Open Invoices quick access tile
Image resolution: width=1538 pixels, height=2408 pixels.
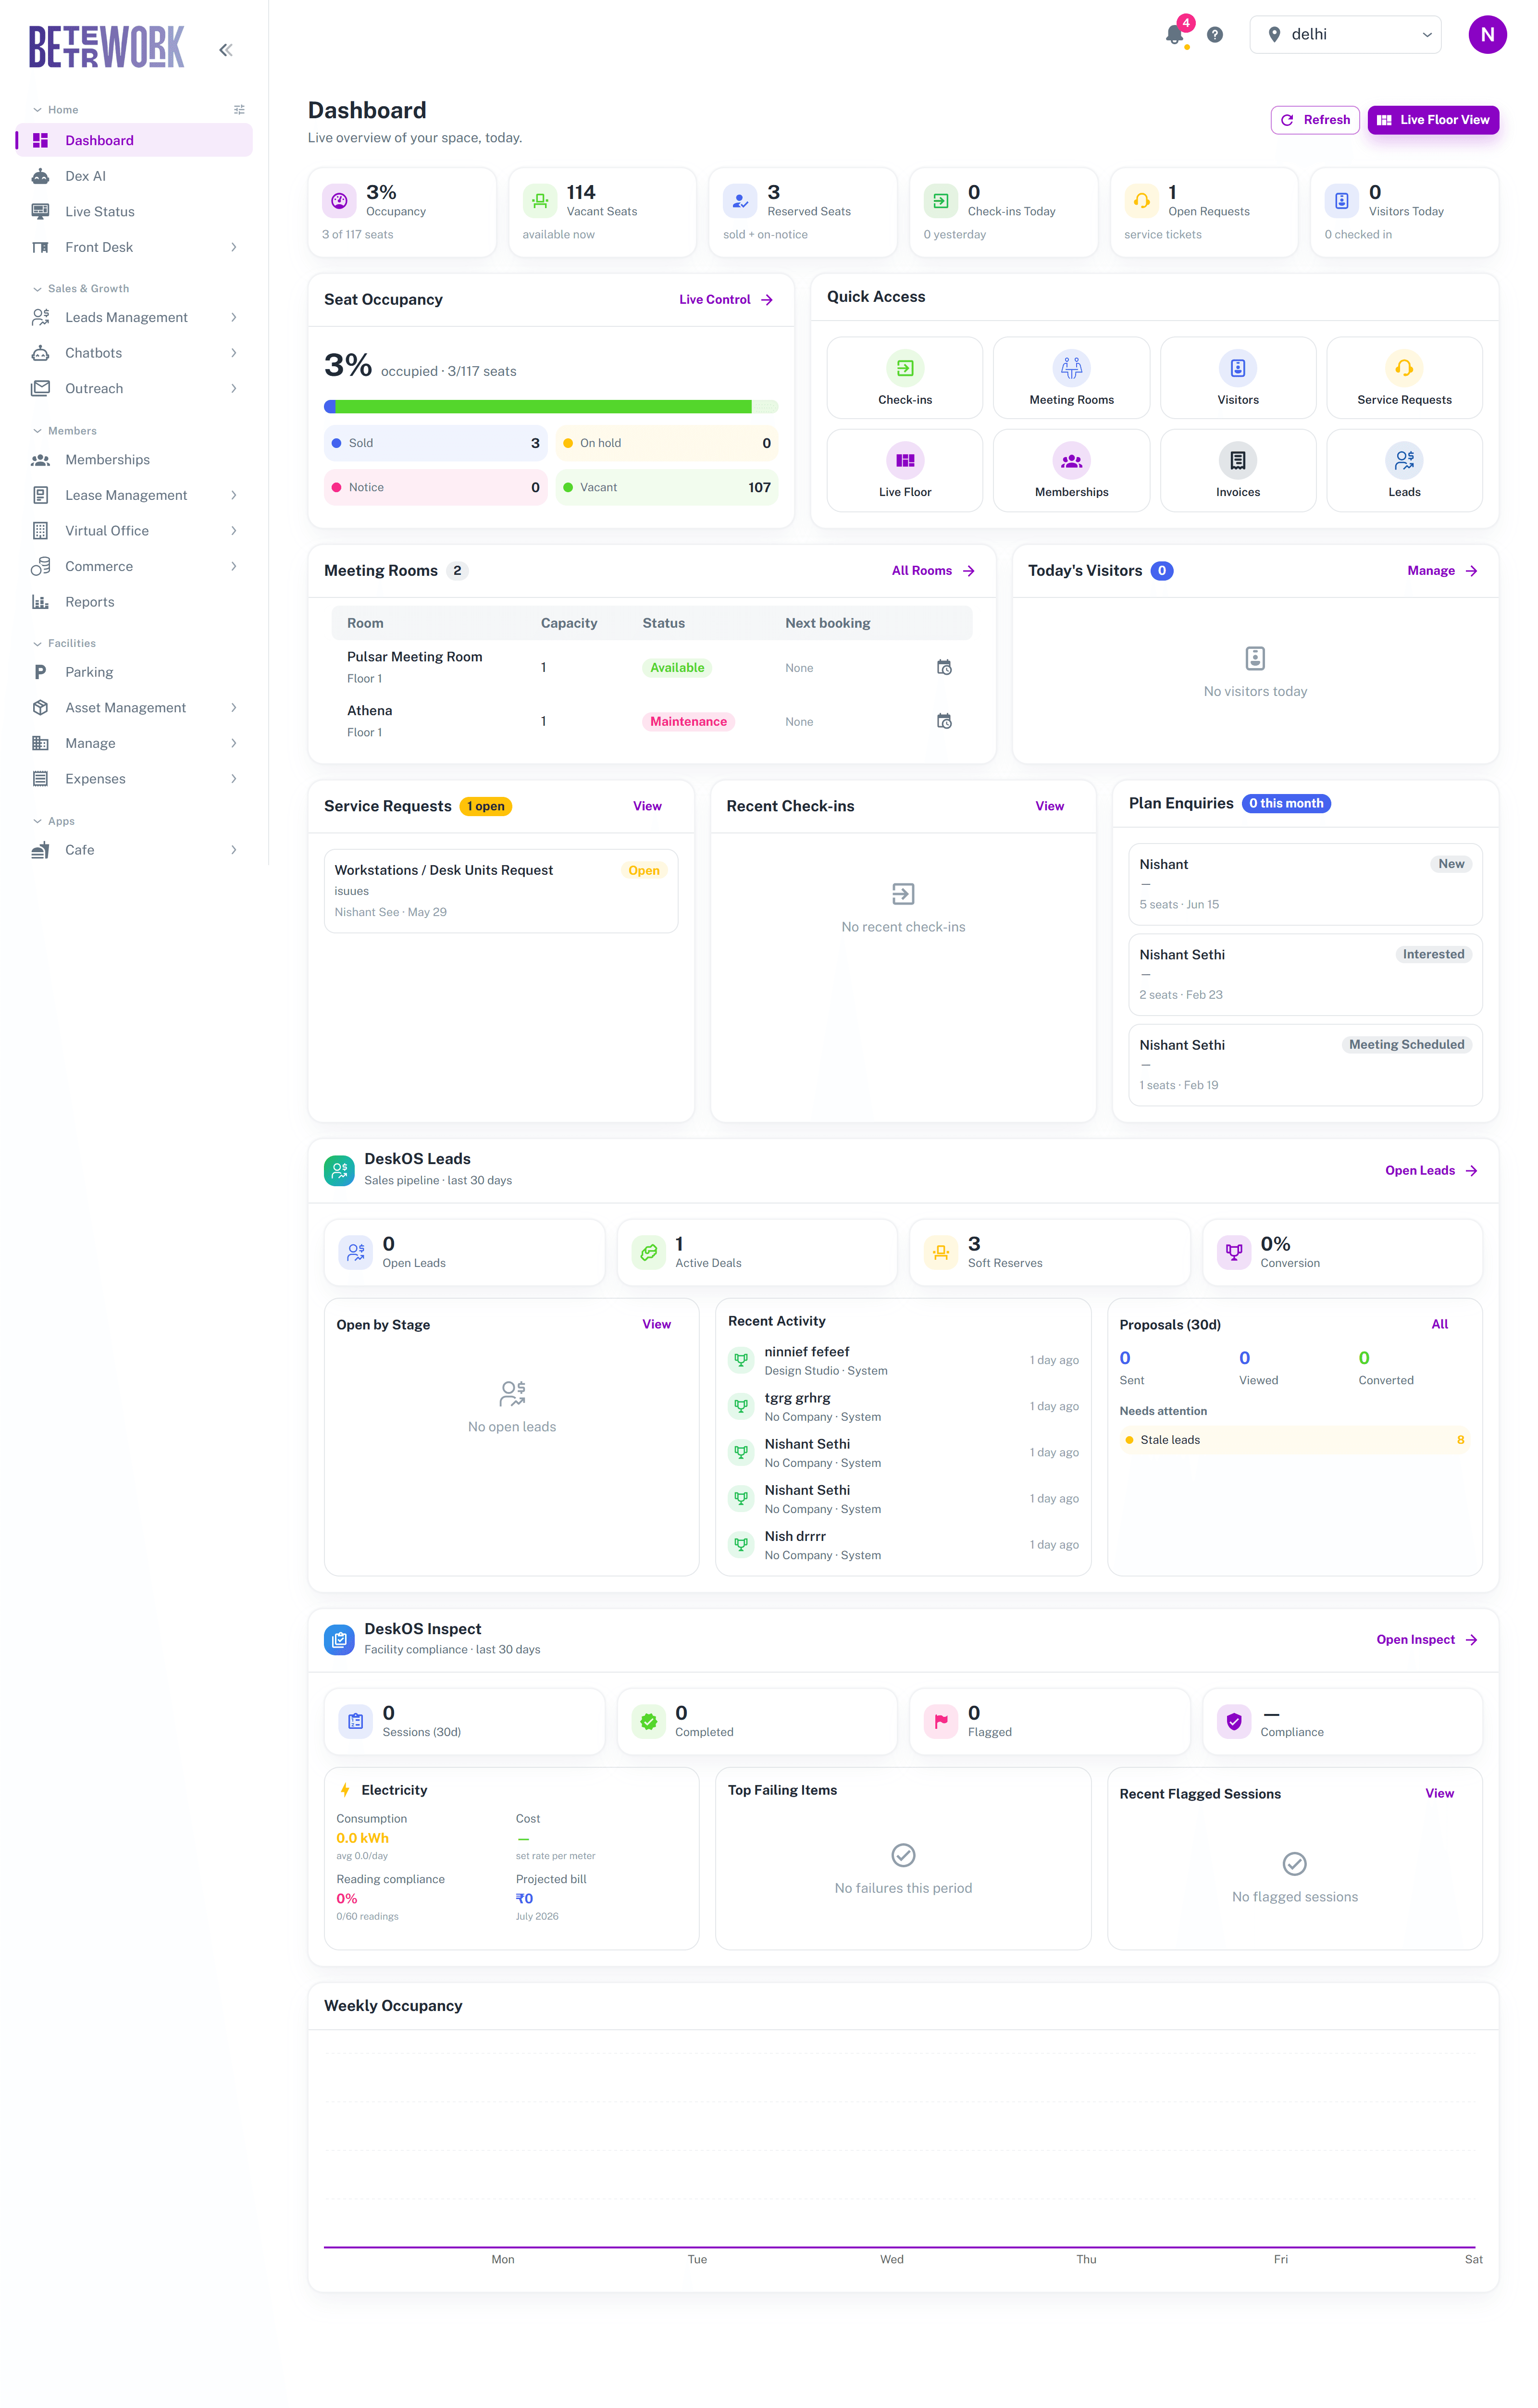click(1238, 471)
